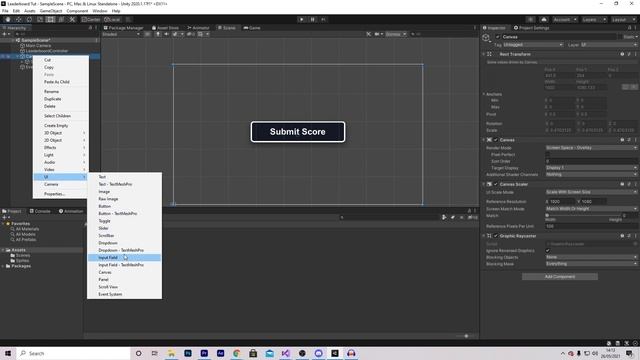640x360 pixels.
Task: Open File Explorer from the taskbar
Action: [x=171, y=353]
